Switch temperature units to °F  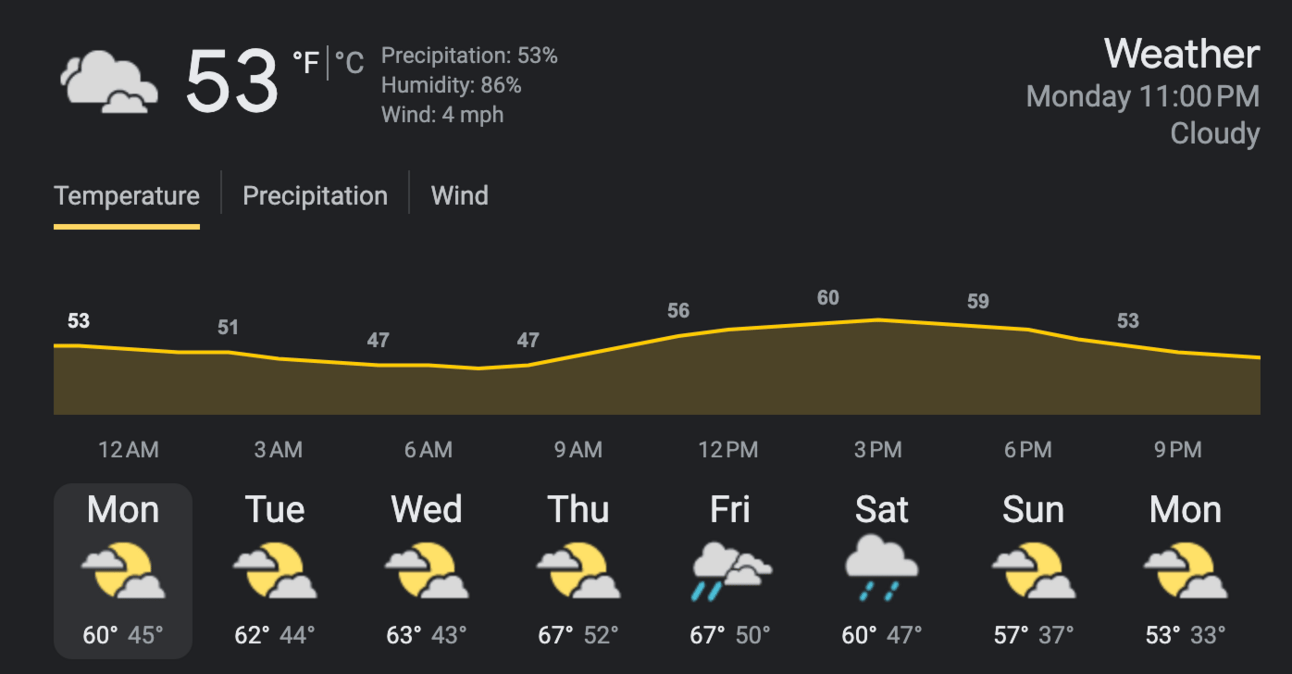[306, 64]
